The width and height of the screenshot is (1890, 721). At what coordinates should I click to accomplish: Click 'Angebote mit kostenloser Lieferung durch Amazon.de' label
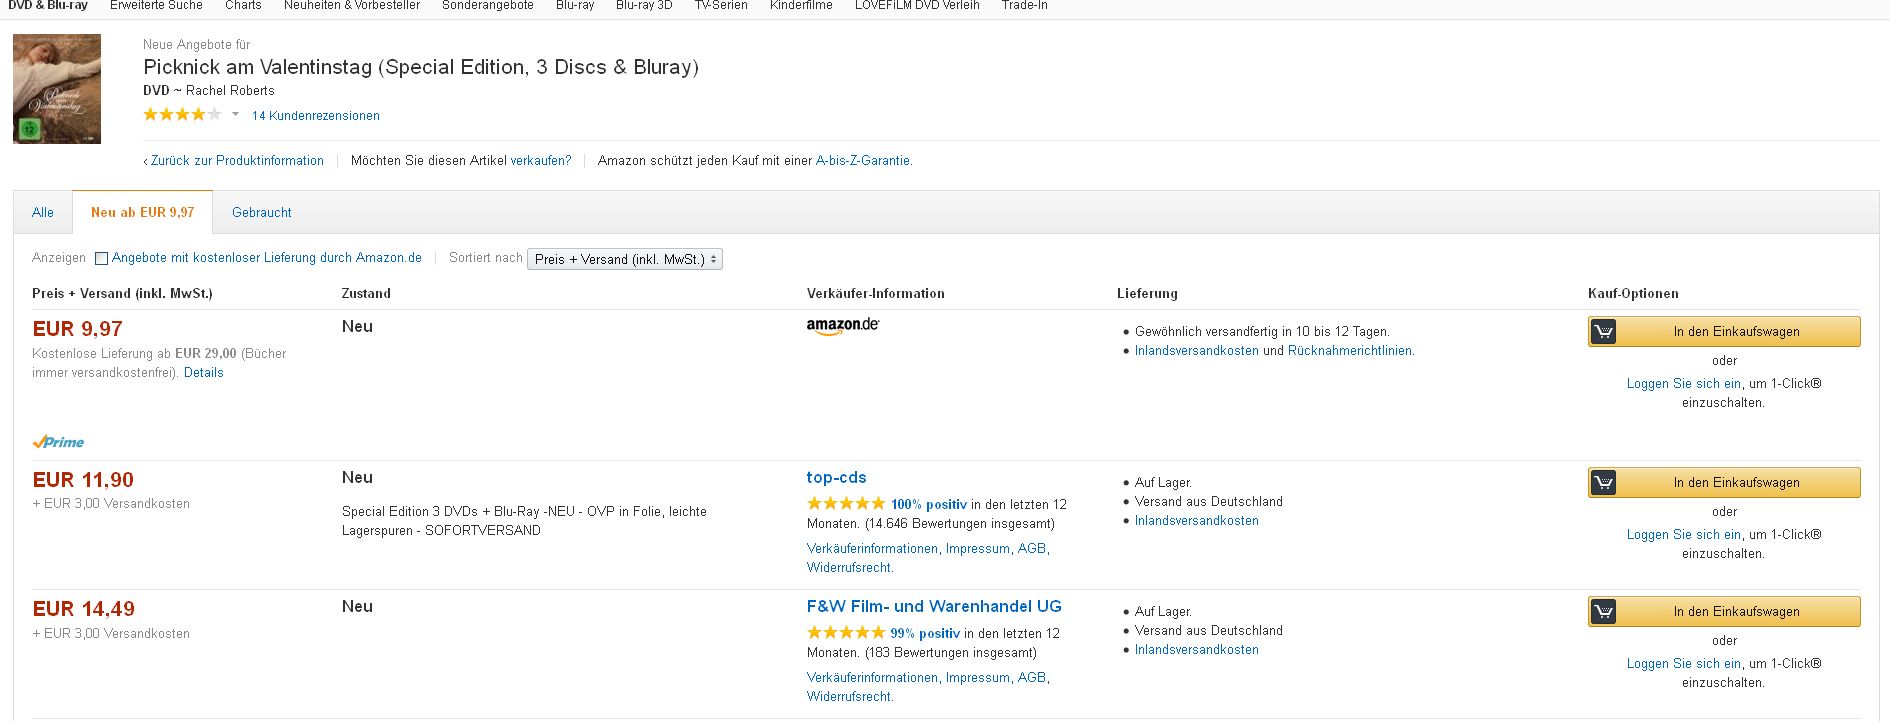coord(267,258)
